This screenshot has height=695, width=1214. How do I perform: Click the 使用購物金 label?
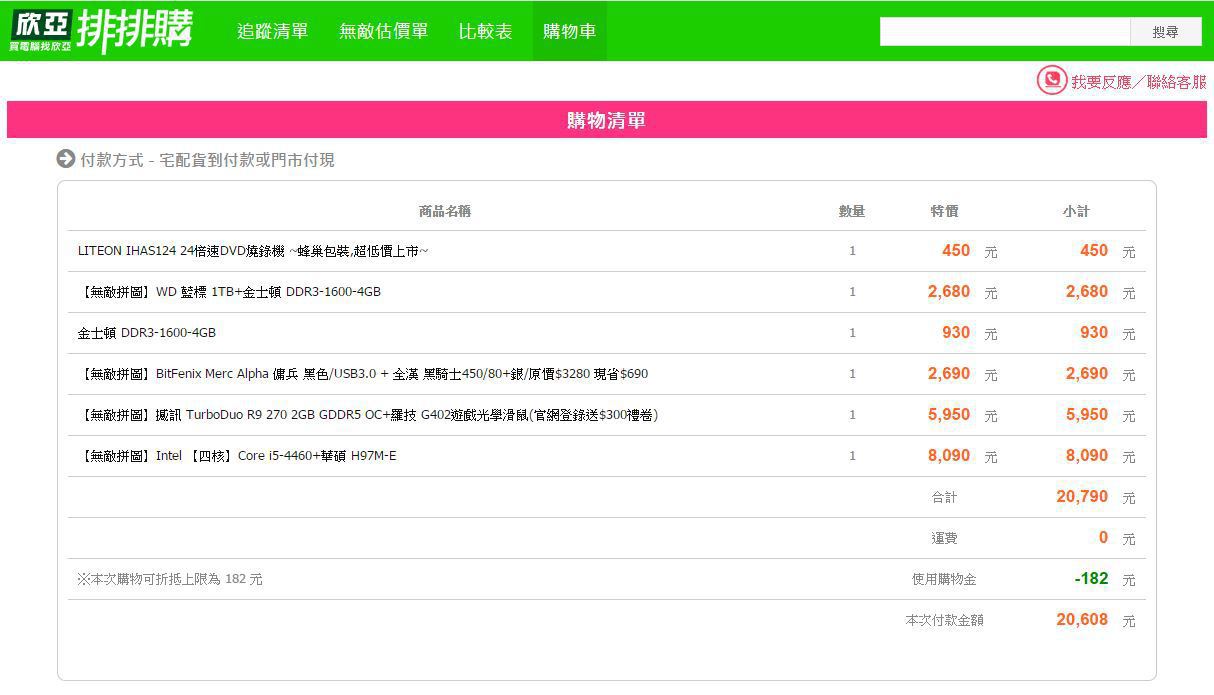pos(944,579)
